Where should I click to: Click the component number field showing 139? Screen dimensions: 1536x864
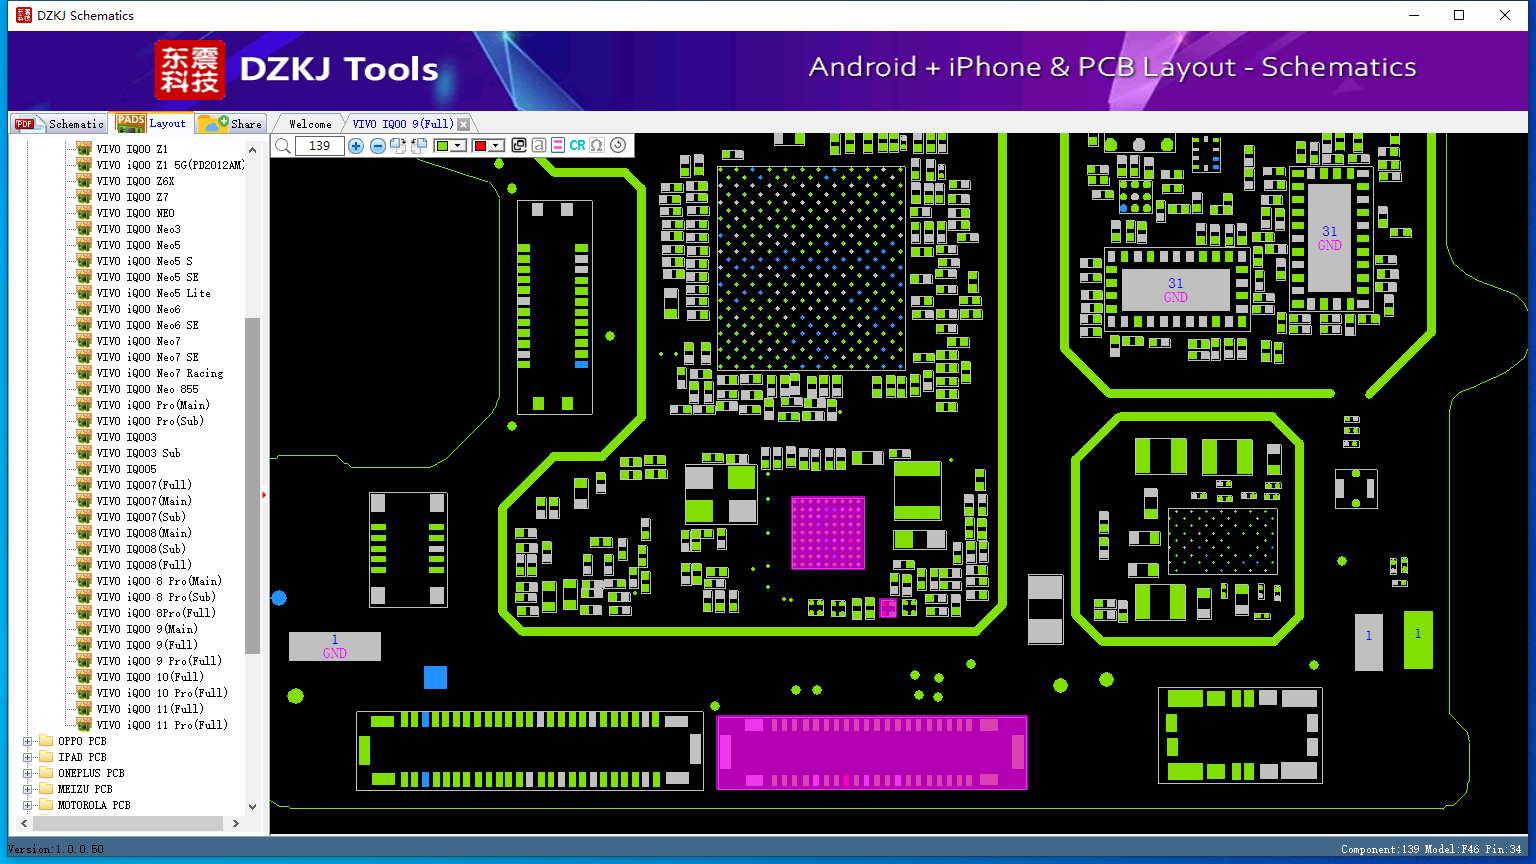320,146
